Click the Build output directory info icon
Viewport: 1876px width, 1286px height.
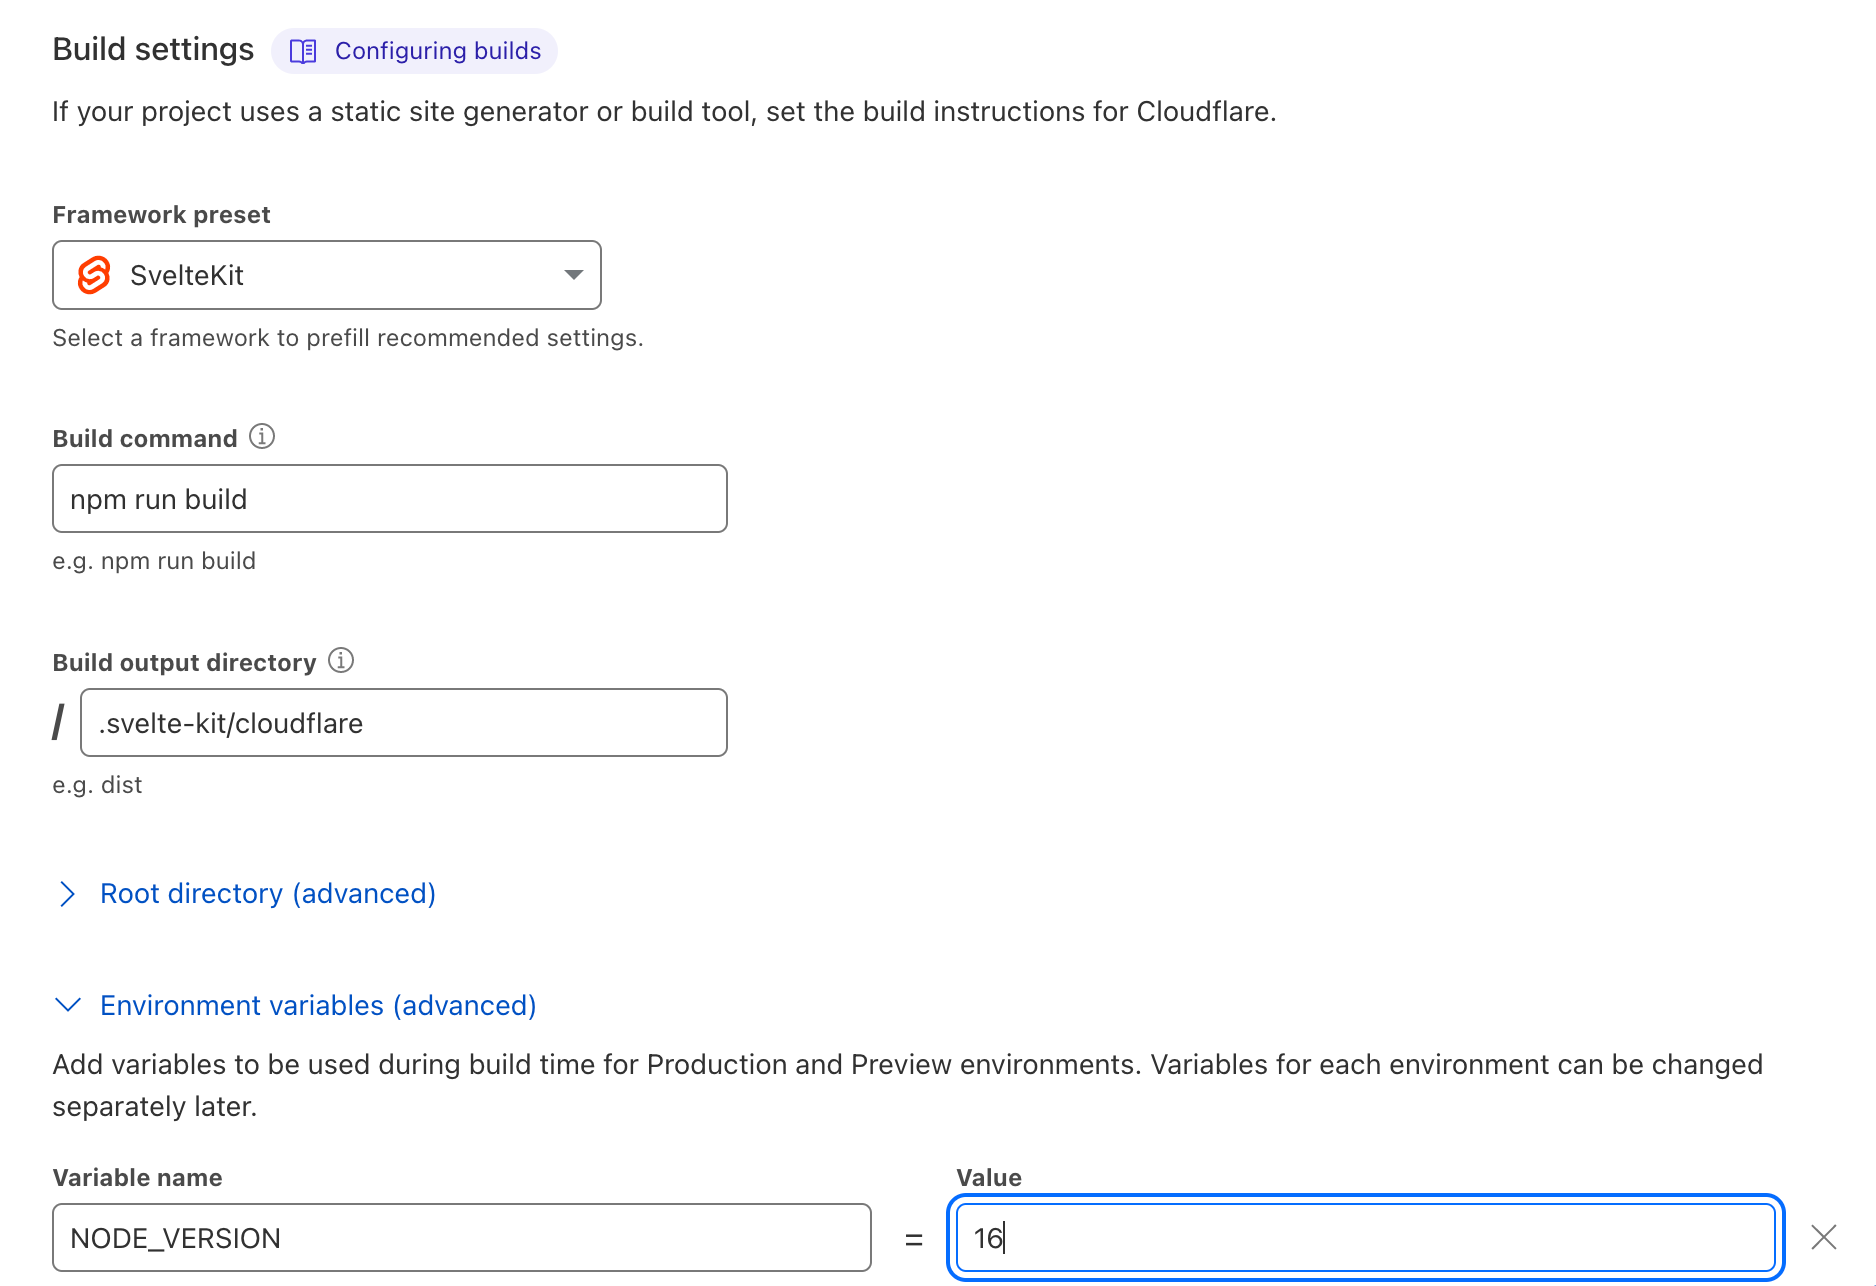tap(340, 660)
